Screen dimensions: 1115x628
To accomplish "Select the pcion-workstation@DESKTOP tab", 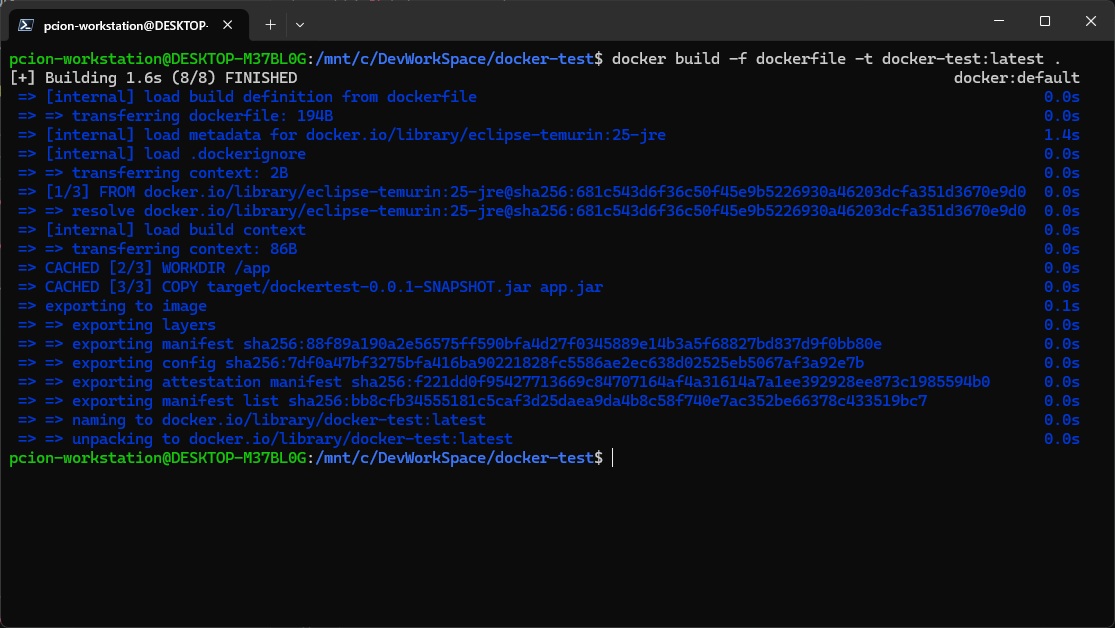I will tap(129, 26).
